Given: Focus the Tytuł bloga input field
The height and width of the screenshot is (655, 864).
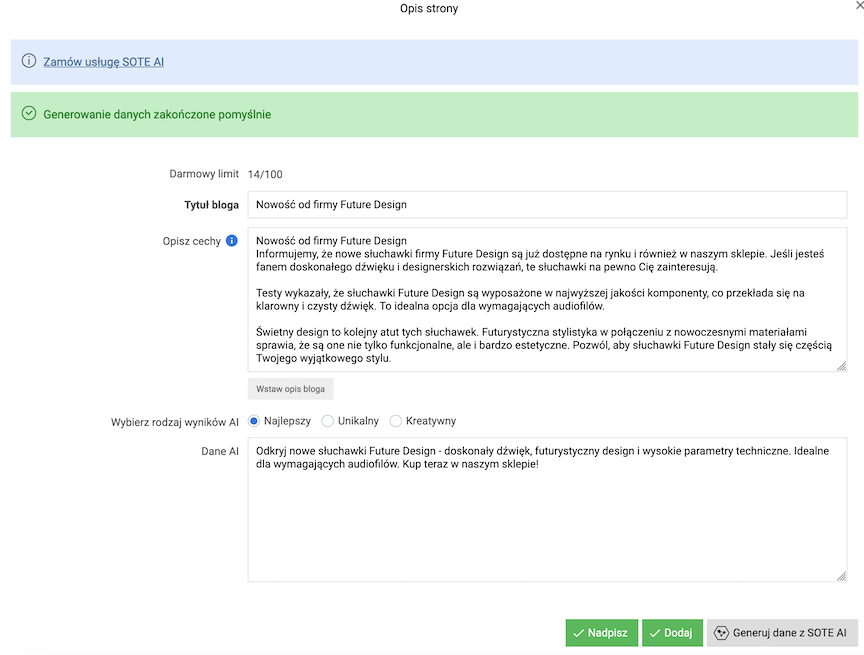Looking at the screenshot, I should point(547,205).
